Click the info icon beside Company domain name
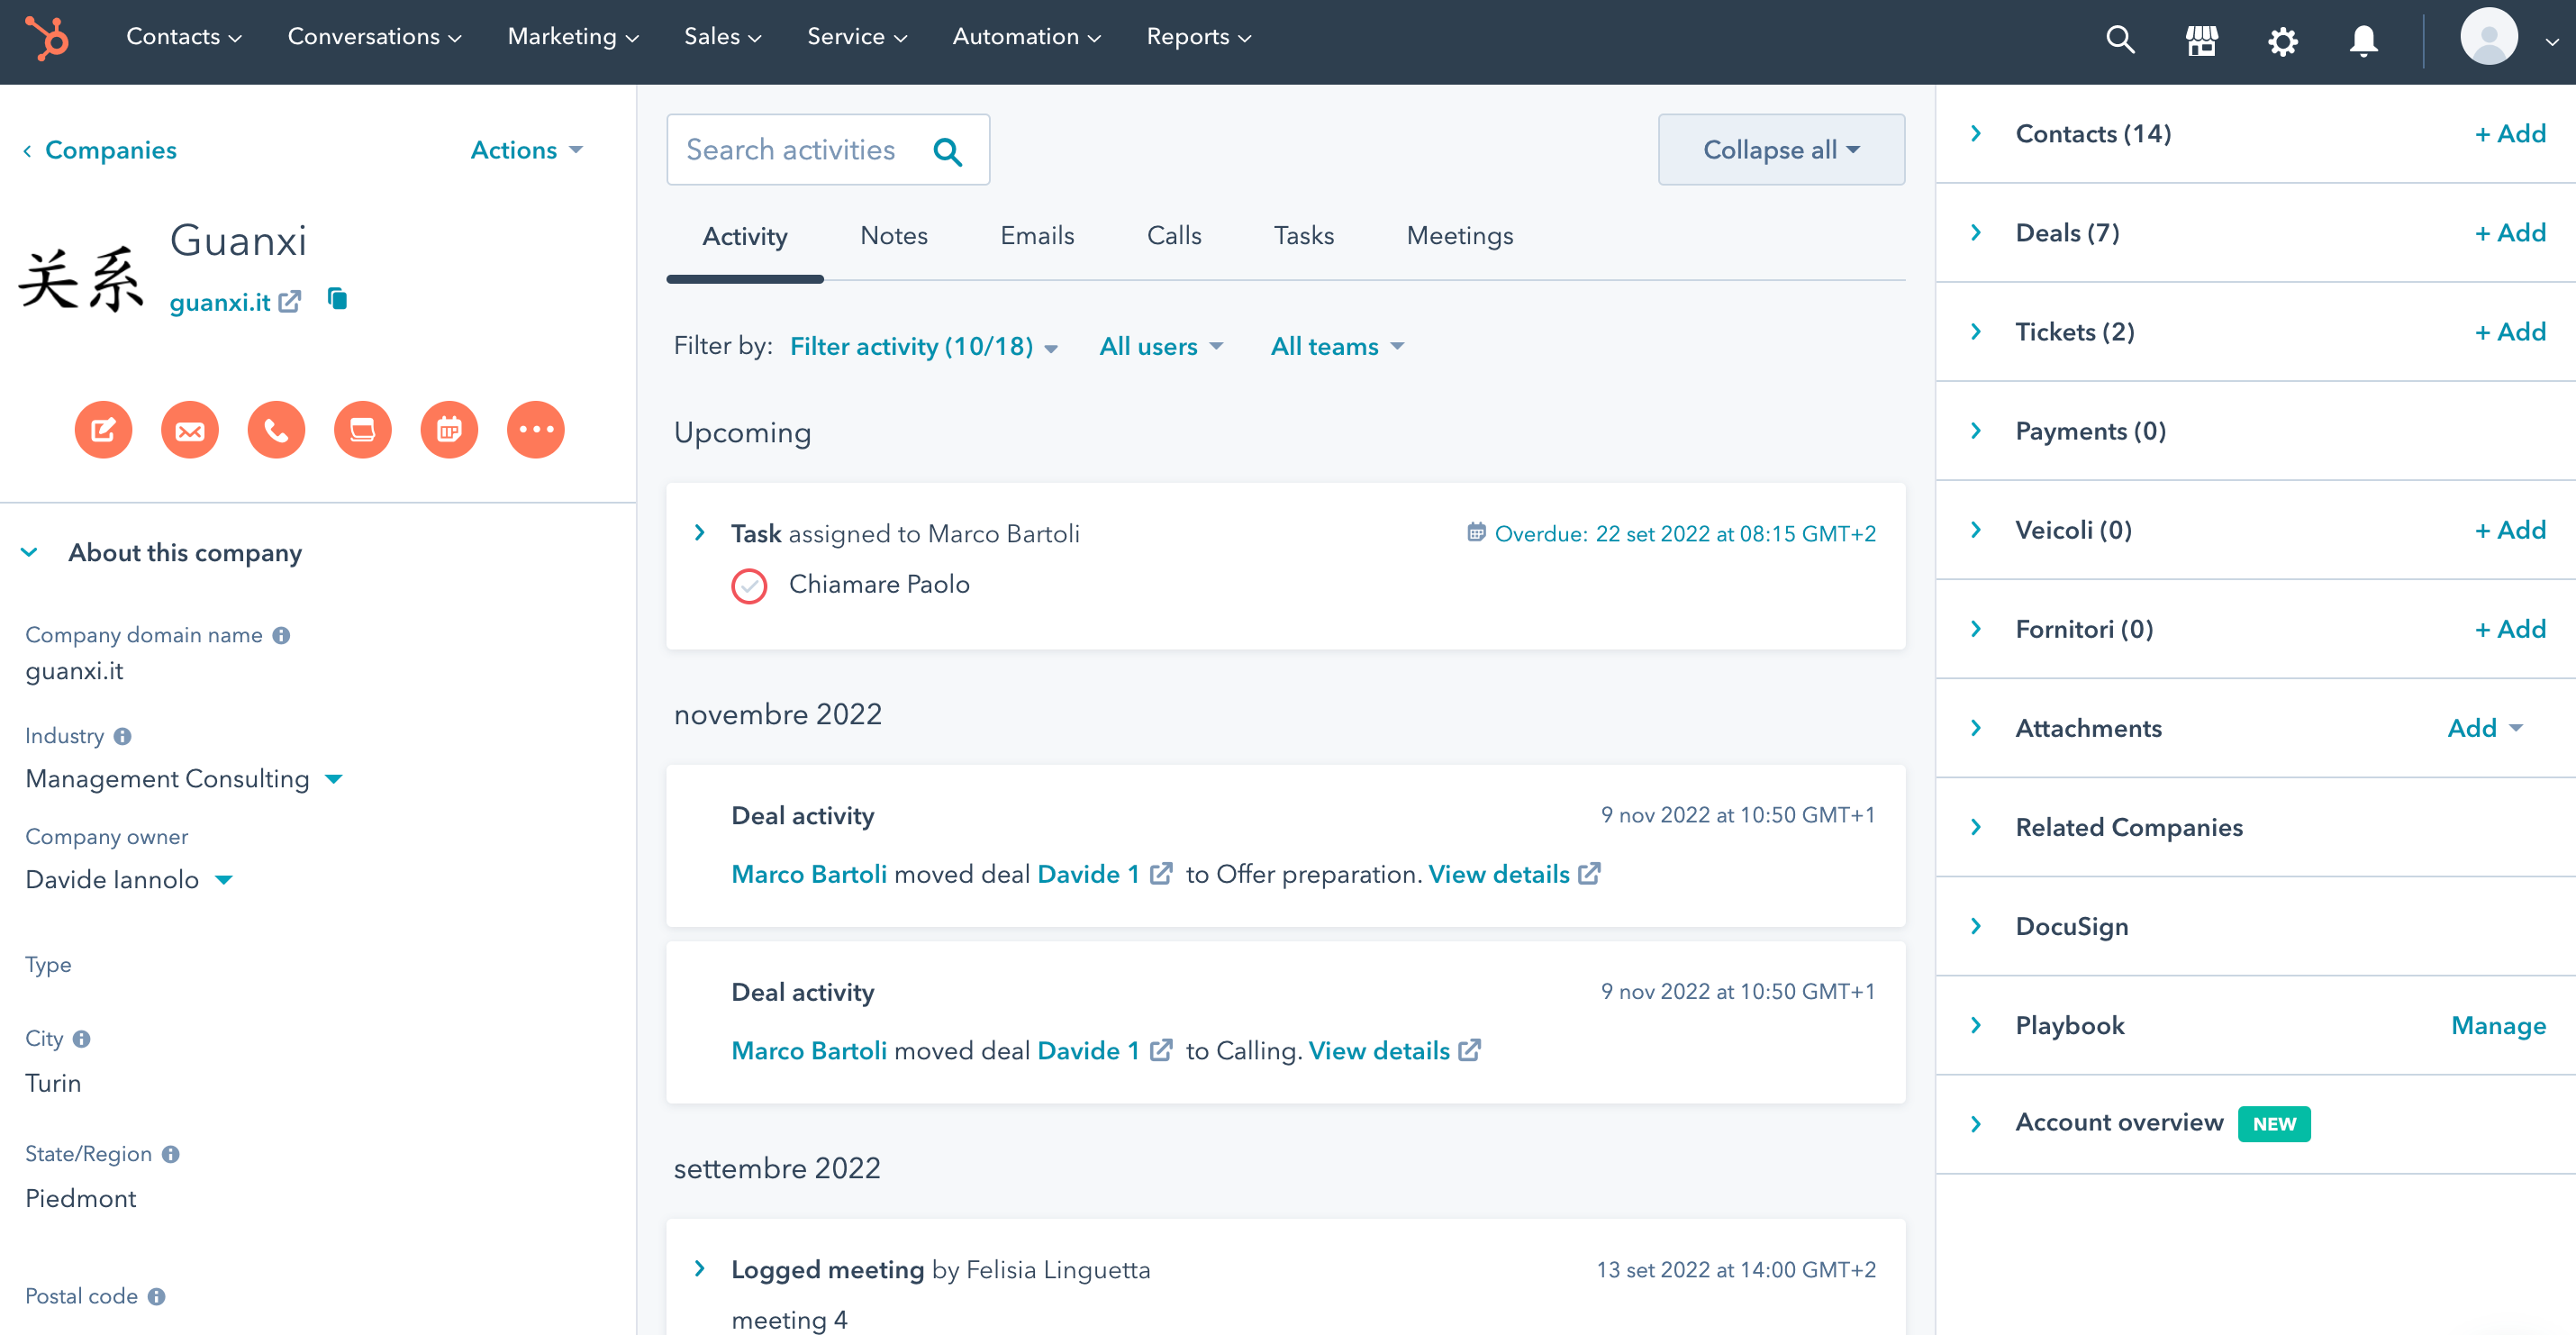2576x1335 pixels. 281,635
